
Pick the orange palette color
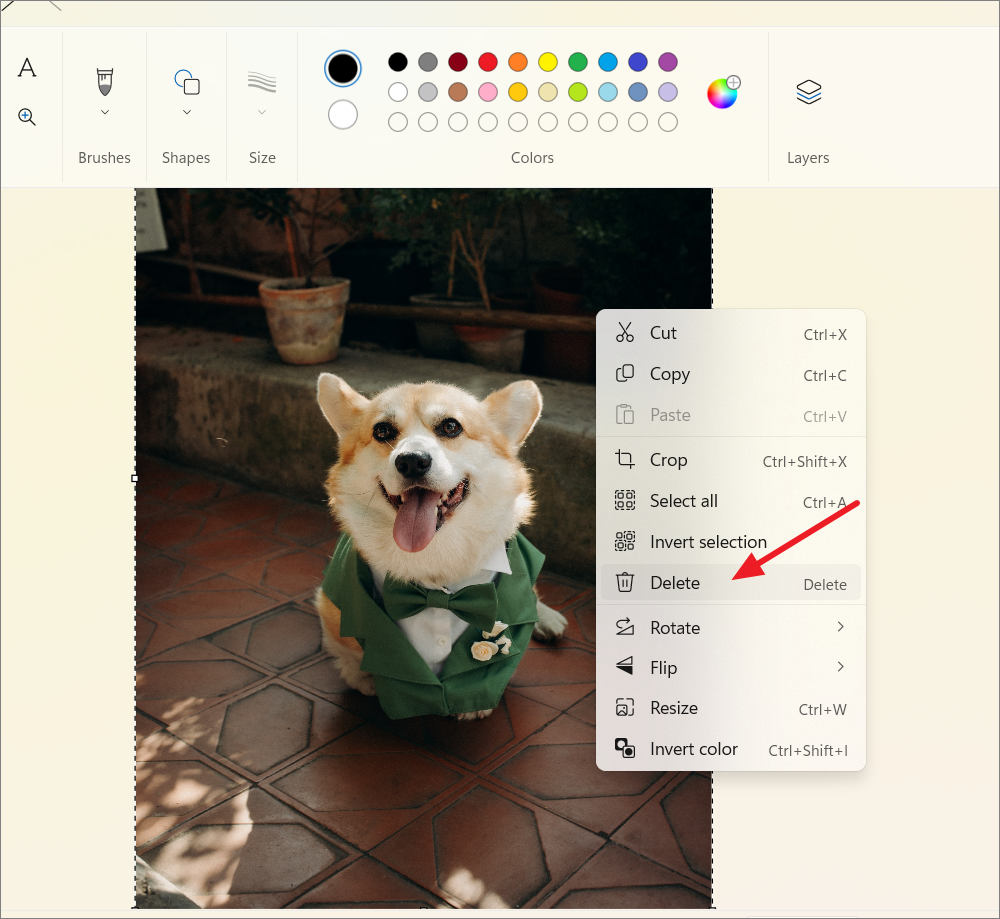pyautogui.click(x=518, y=62)
